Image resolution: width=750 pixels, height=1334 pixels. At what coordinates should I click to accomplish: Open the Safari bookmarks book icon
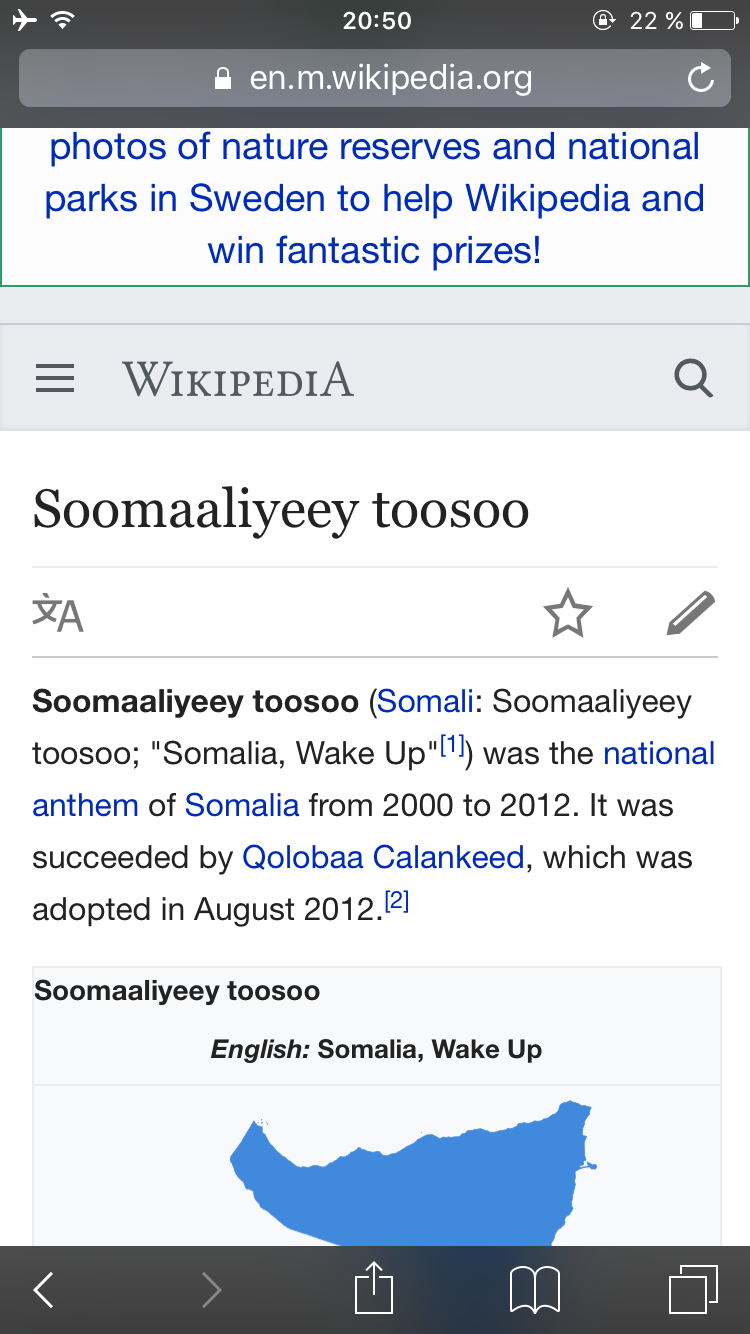[535, 1290]
